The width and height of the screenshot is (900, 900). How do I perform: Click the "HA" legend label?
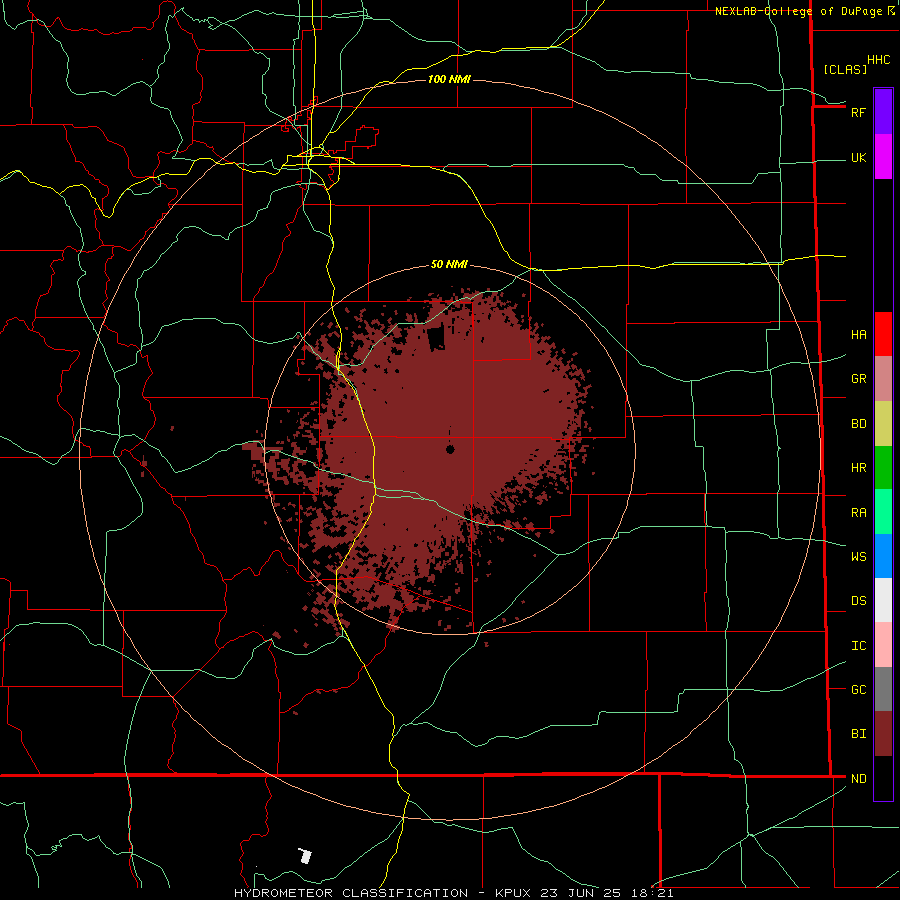[x=858, y=334]
